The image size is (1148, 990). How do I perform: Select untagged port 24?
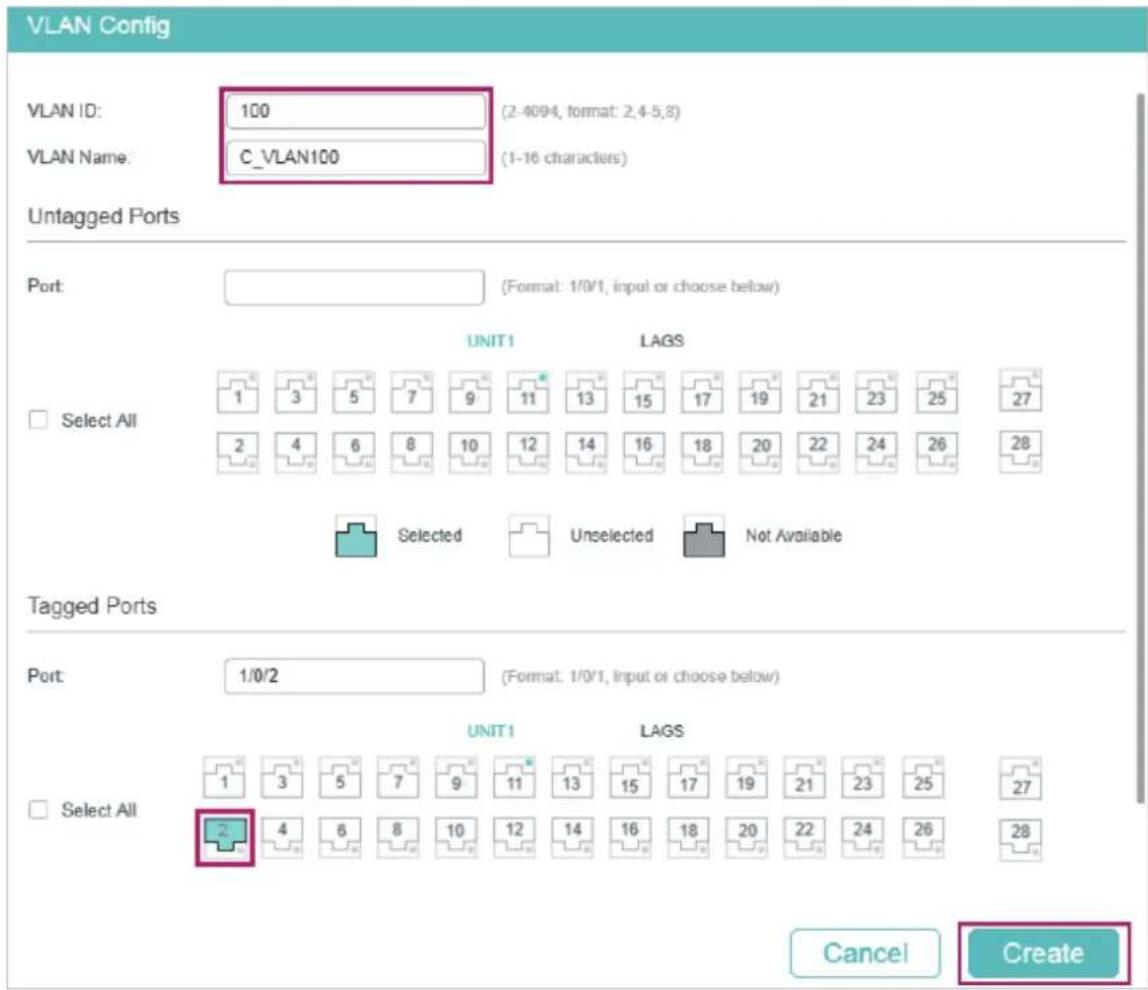(876, 451)
